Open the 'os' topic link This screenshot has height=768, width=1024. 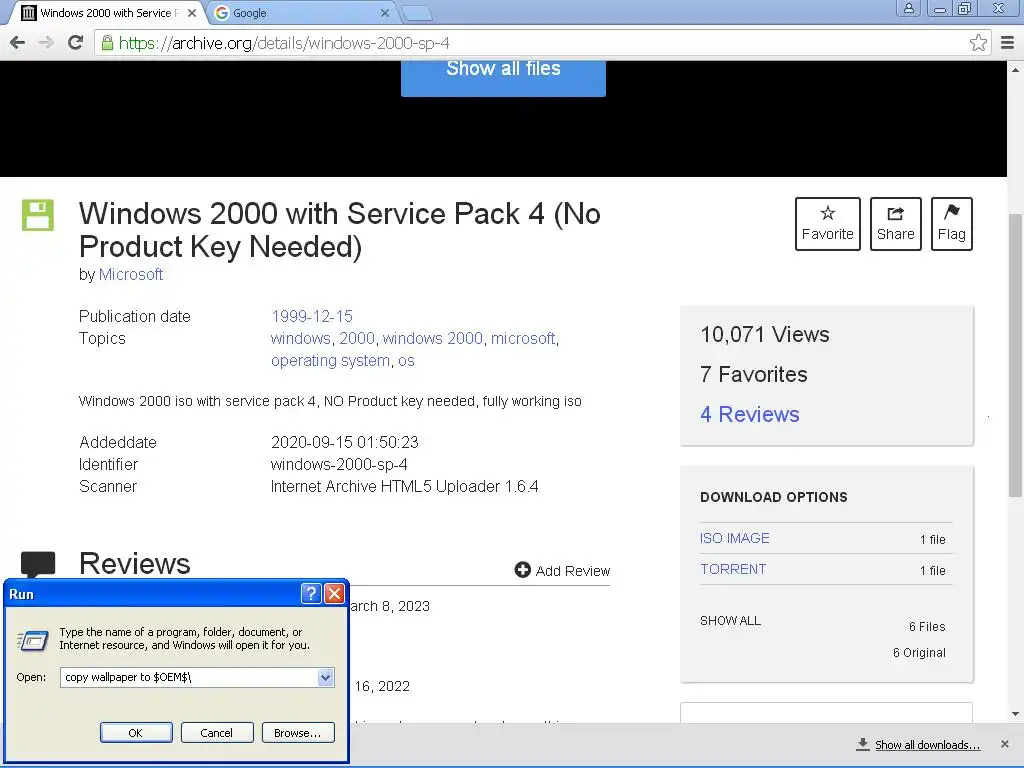406,361
